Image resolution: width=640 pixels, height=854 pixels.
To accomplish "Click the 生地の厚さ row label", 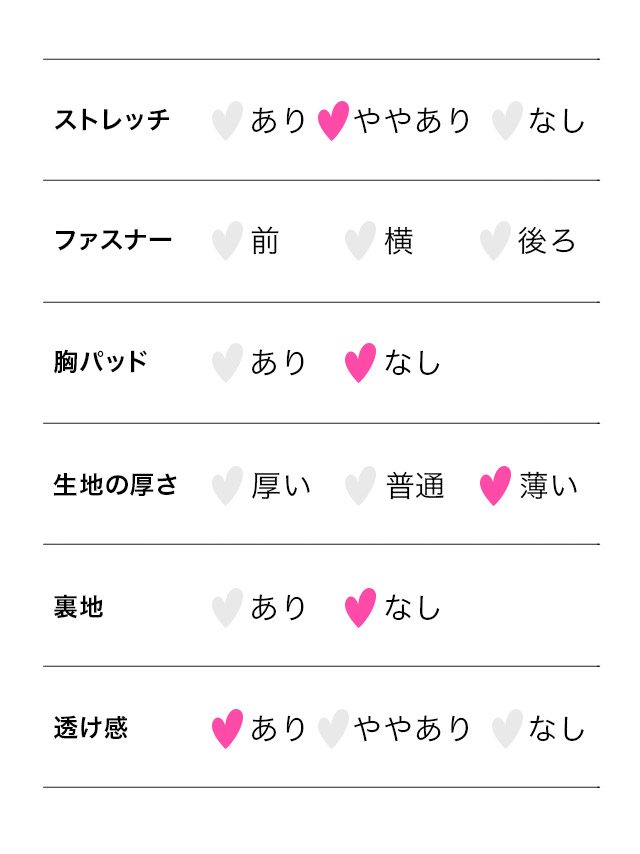I will (x=115, y=486).
